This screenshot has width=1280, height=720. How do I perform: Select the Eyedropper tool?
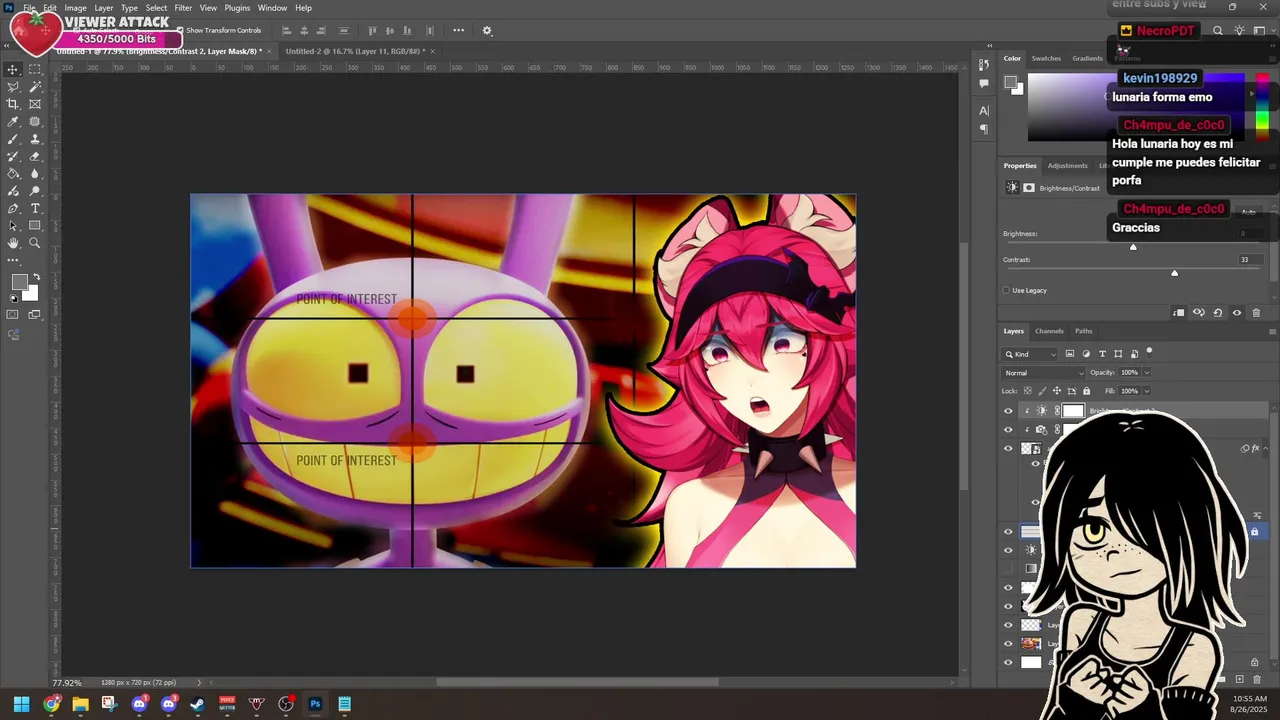coord(13,121)
